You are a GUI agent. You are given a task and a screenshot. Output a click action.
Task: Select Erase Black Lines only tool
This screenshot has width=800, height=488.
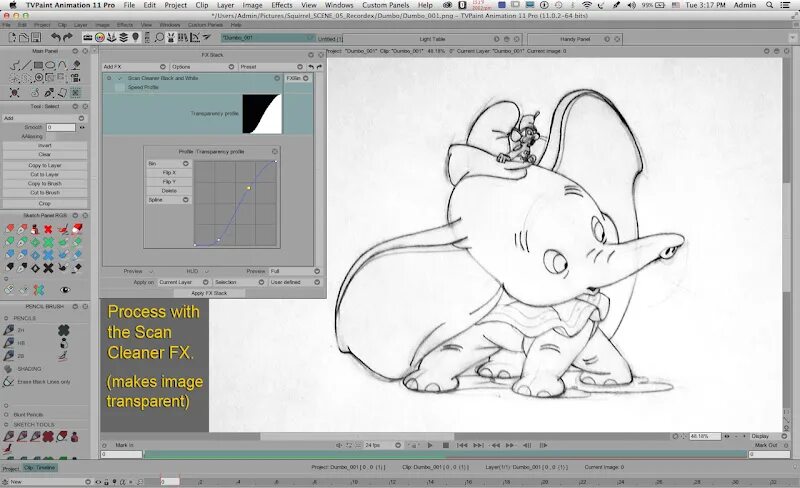(8, 382)
